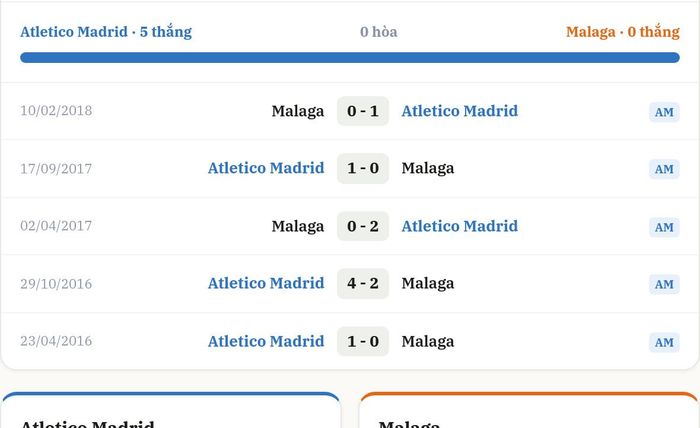Click the Malaga 0 thắng header
The width and height of the screenshot is (700, 428).
coord(623,32)
